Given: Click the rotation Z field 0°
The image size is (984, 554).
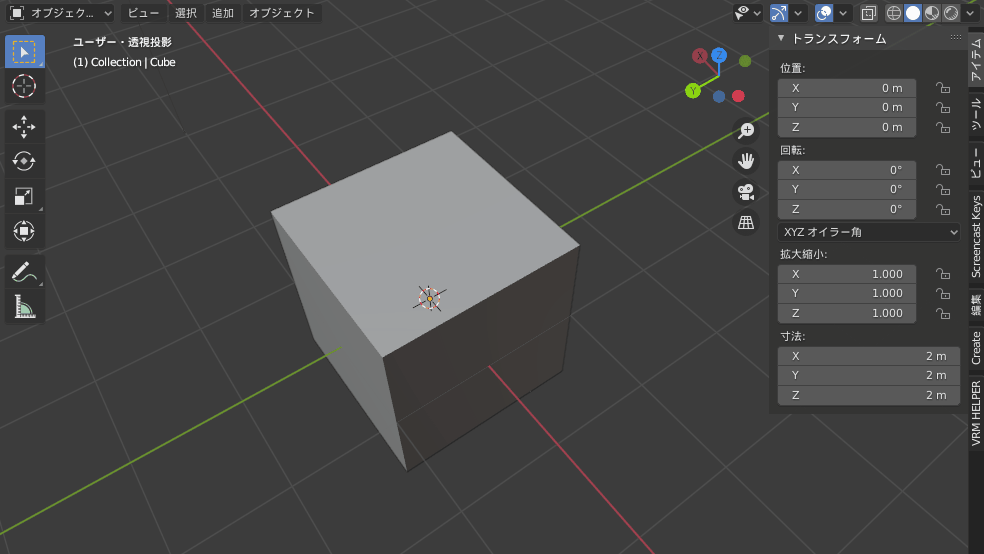Looking at the screenshot, I should (x=847, y=210).
